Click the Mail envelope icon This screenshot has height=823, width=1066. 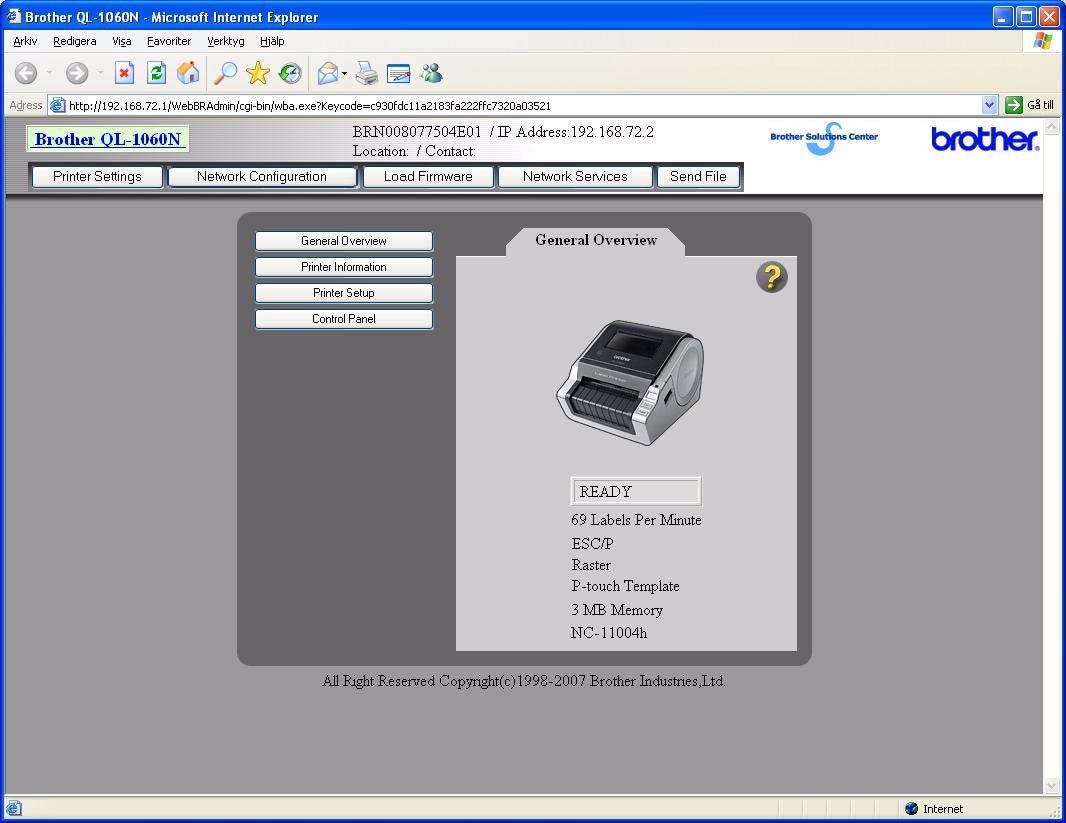point(328,73)
